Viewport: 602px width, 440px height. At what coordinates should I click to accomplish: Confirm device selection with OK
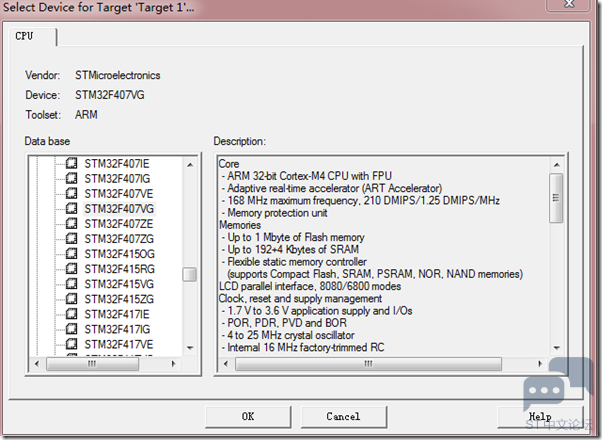247,416
